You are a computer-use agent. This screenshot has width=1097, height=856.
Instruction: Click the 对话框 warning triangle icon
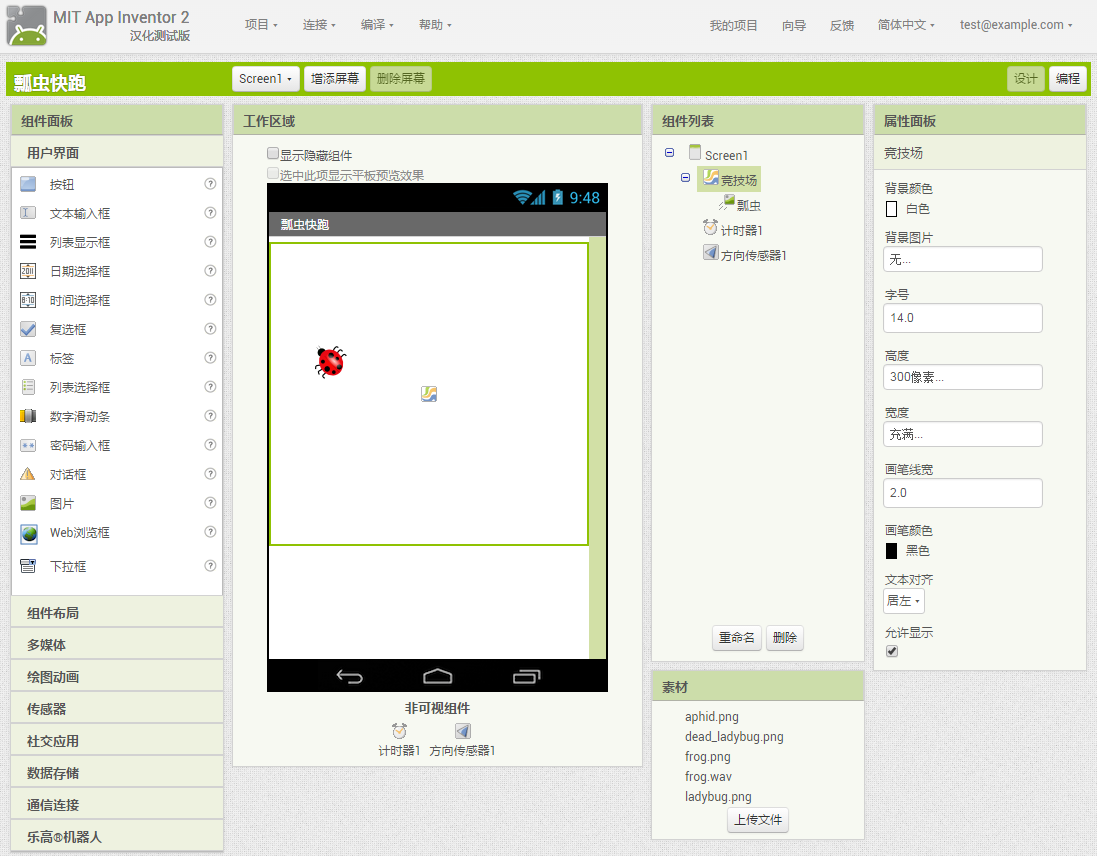[28, 474]
